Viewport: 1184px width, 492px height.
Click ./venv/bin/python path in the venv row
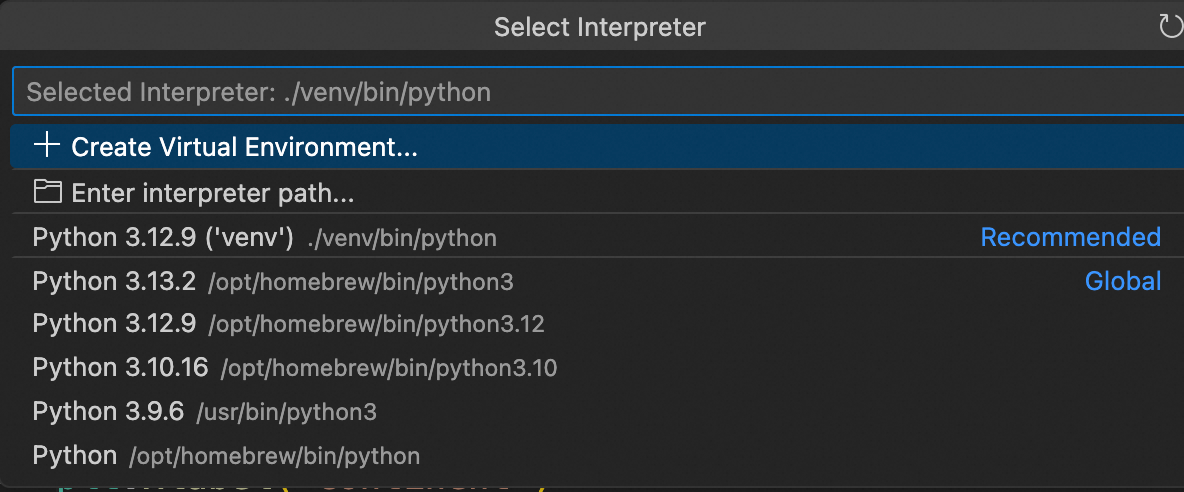(x=402, y=238)
